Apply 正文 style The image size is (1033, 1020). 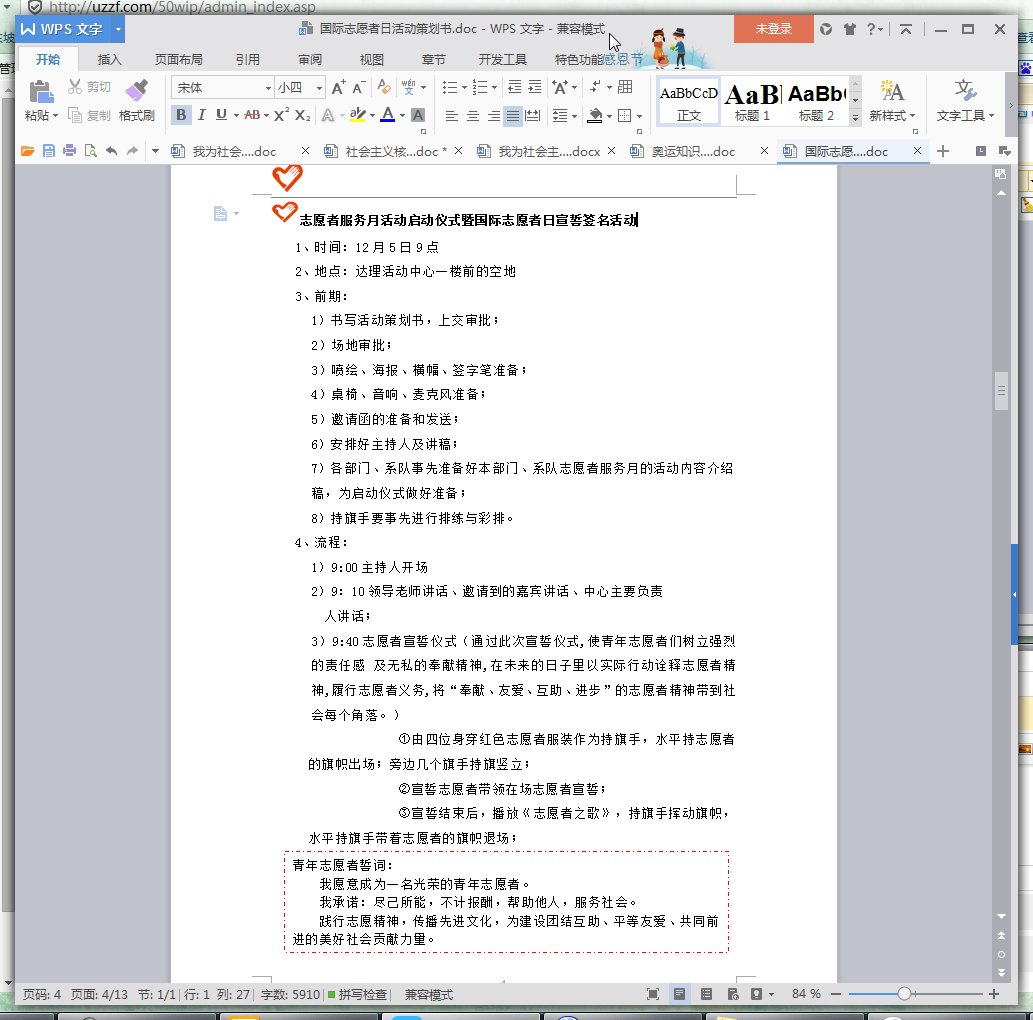(688, 102)
